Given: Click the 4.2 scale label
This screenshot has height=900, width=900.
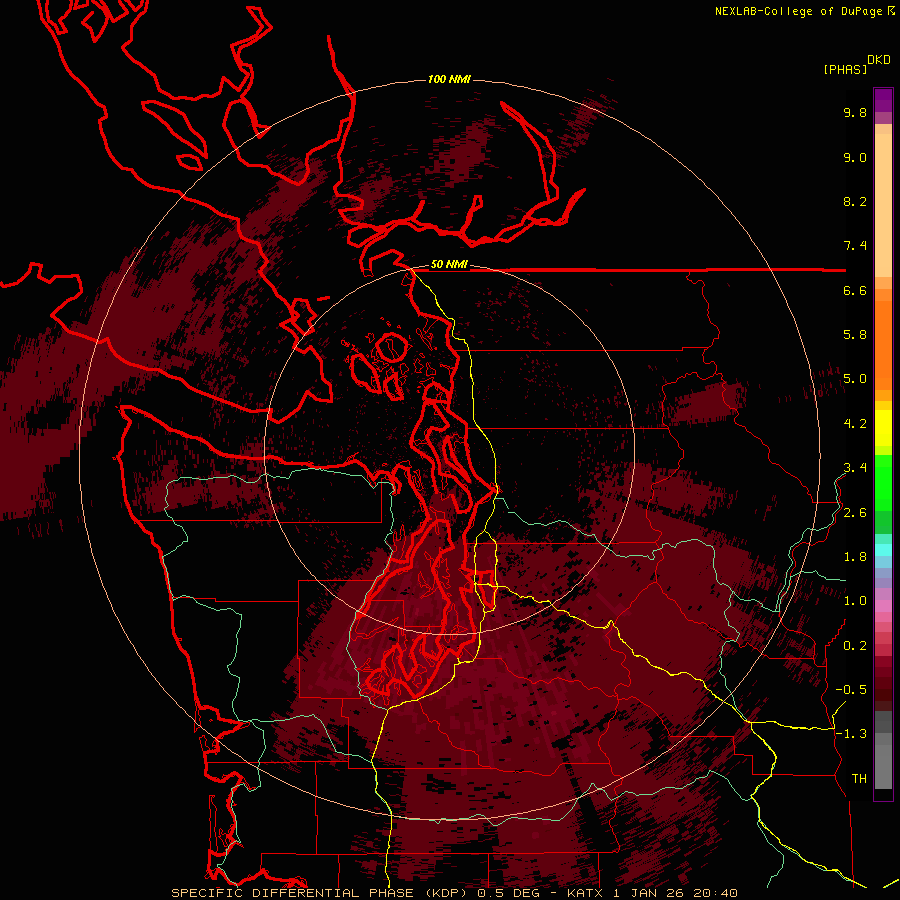Looking at the screenshot, I should tap(855, 424).
